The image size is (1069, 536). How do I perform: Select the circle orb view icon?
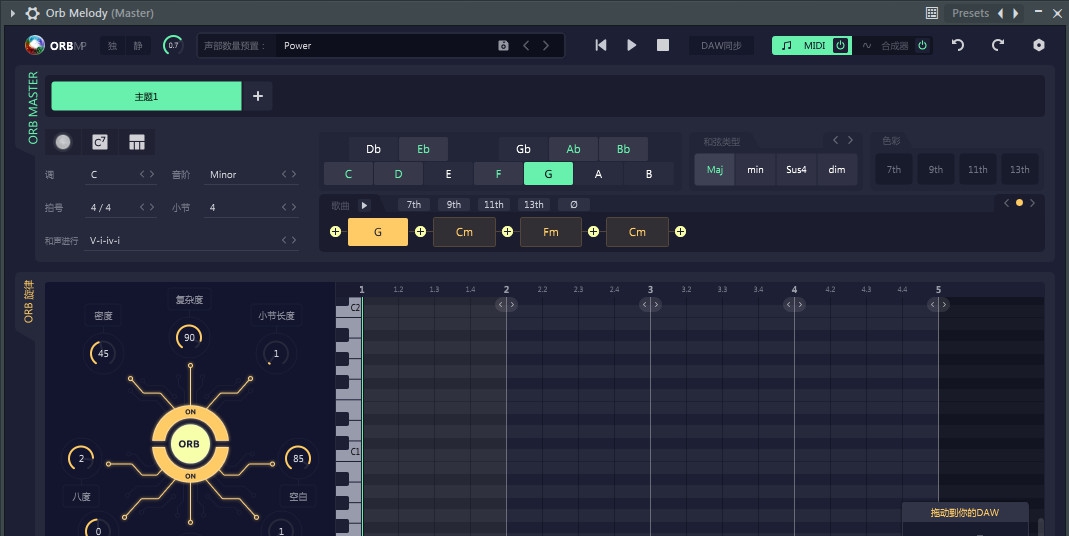point(63,142)
